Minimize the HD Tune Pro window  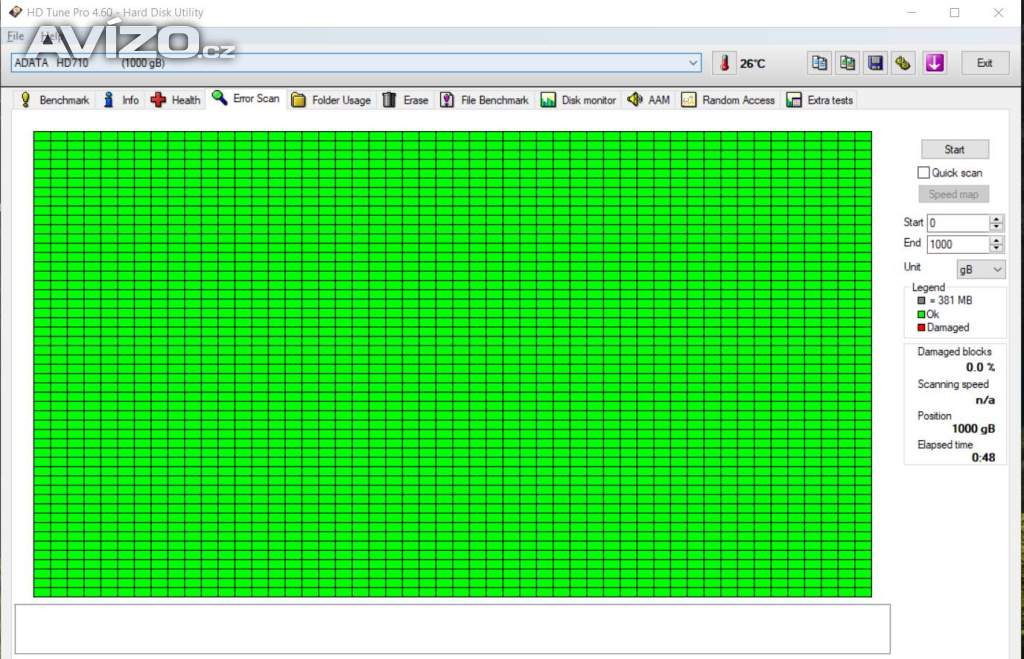(912, 12)
